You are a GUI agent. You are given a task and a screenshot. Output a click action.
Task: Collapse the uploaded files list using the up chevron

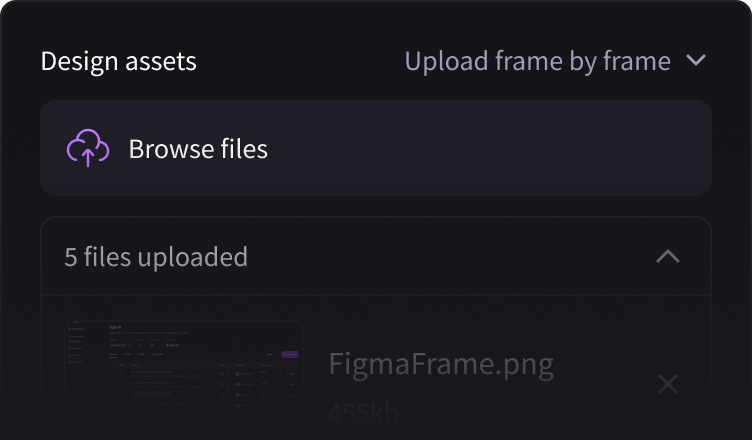668,256
